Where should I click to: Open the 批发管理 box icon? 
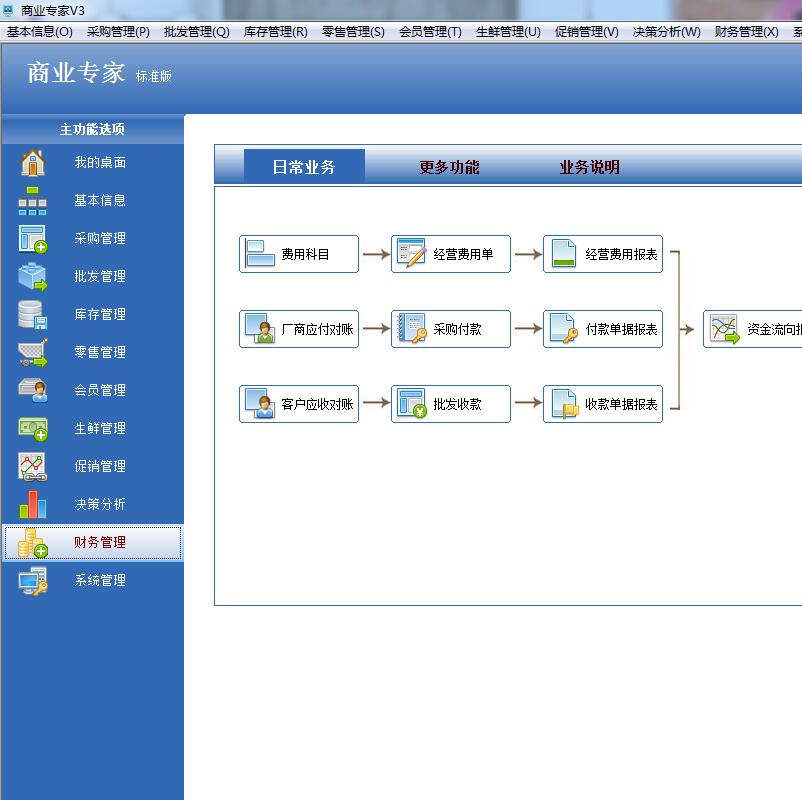[x=33, y=277]
